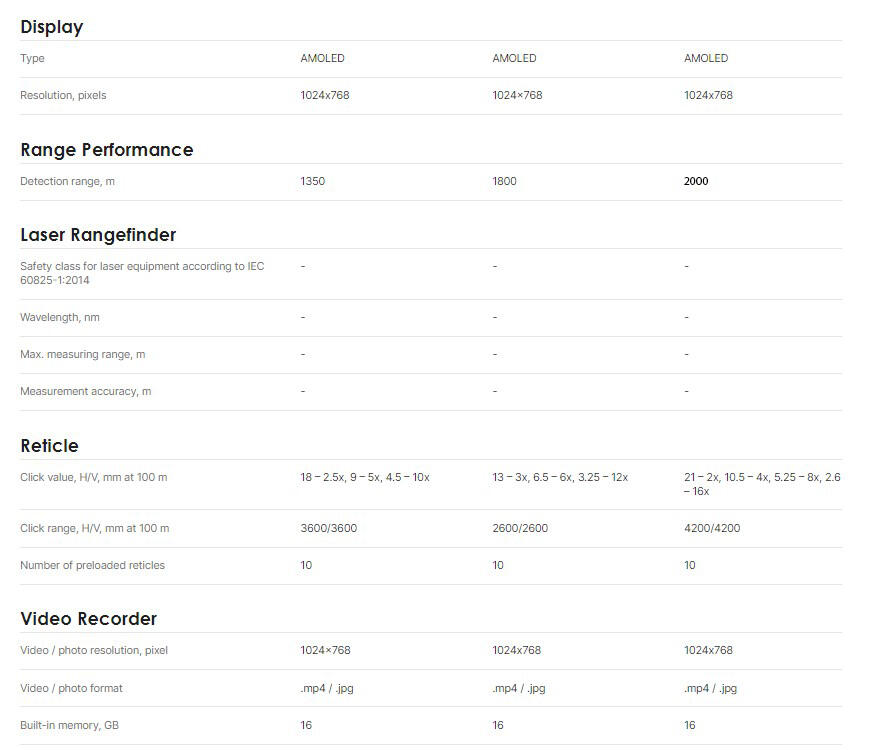Screen dimensions: 871x750
Task: Click the 'Number of preloaded reticles' label
Action: pyautogui.click(x=93, y=566)
